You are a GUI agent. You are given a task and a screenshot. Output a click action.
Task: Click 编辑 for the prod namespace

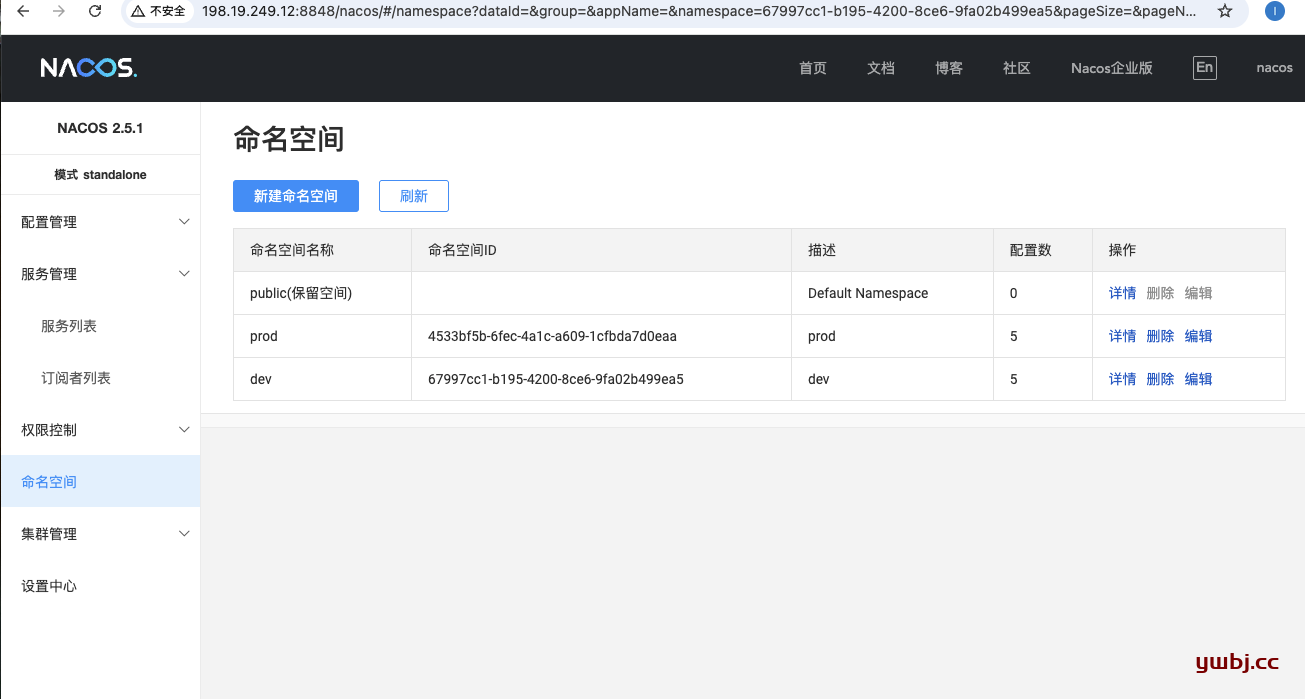[1199, 336]
